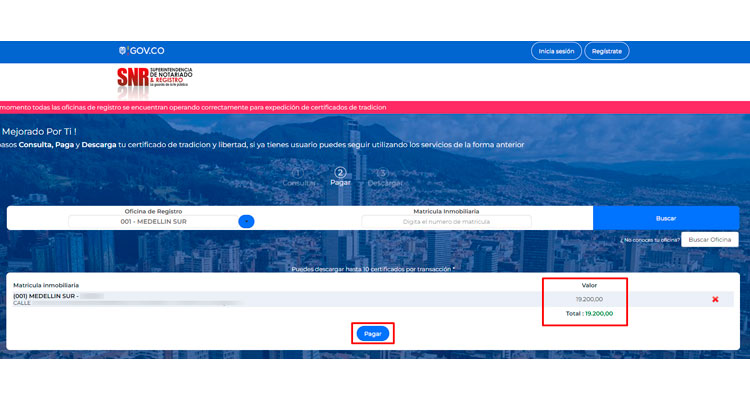Click the step 2 Pagar circle icon
Screen dimensions: 750x400
click(x=340, y=172)
